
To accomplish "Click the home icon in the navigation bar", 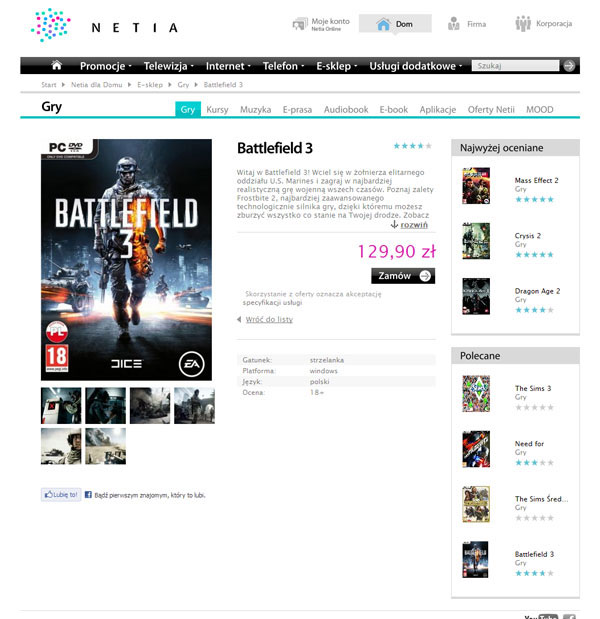I will click(56, 65).
